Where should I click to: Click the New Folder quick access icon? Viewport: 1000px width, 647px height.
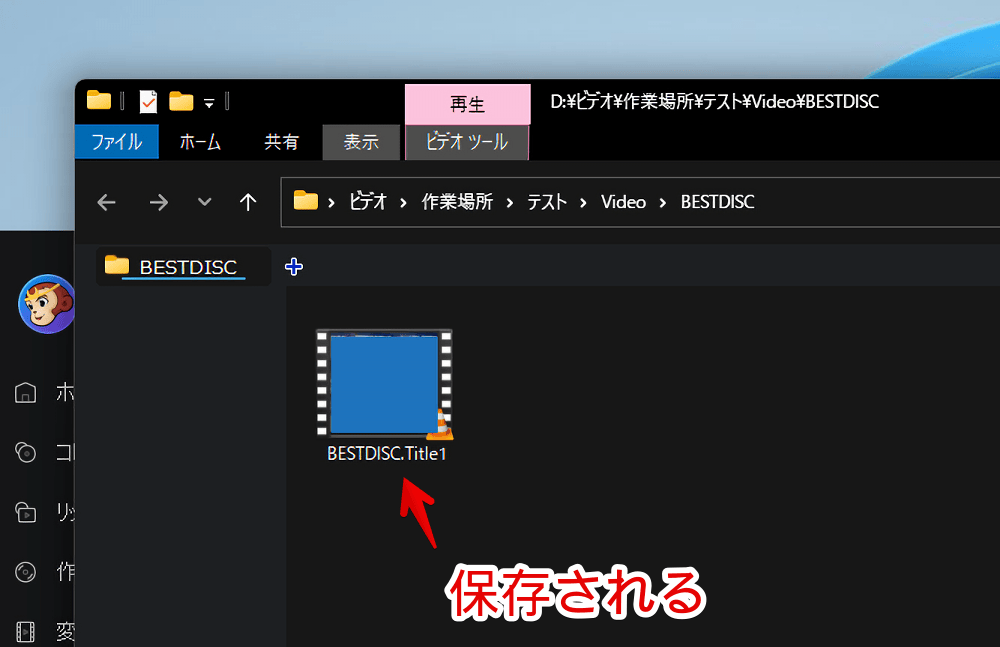click(181, 101)
